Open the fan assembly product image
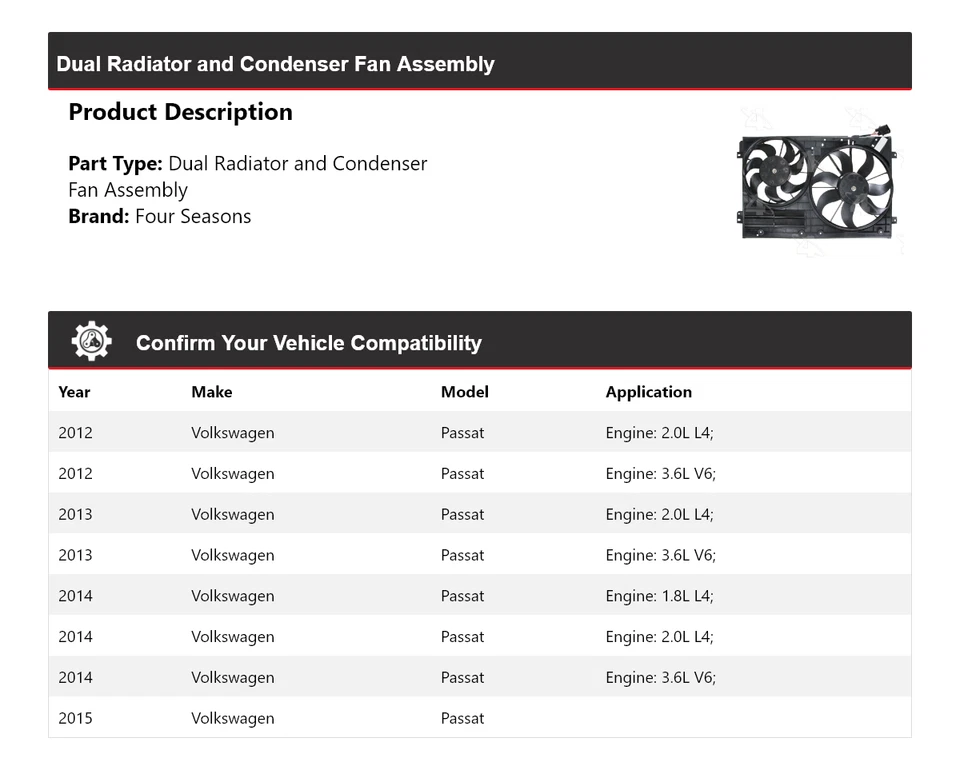The width and height of the screenshot is (960, 770). pos(817,184)
